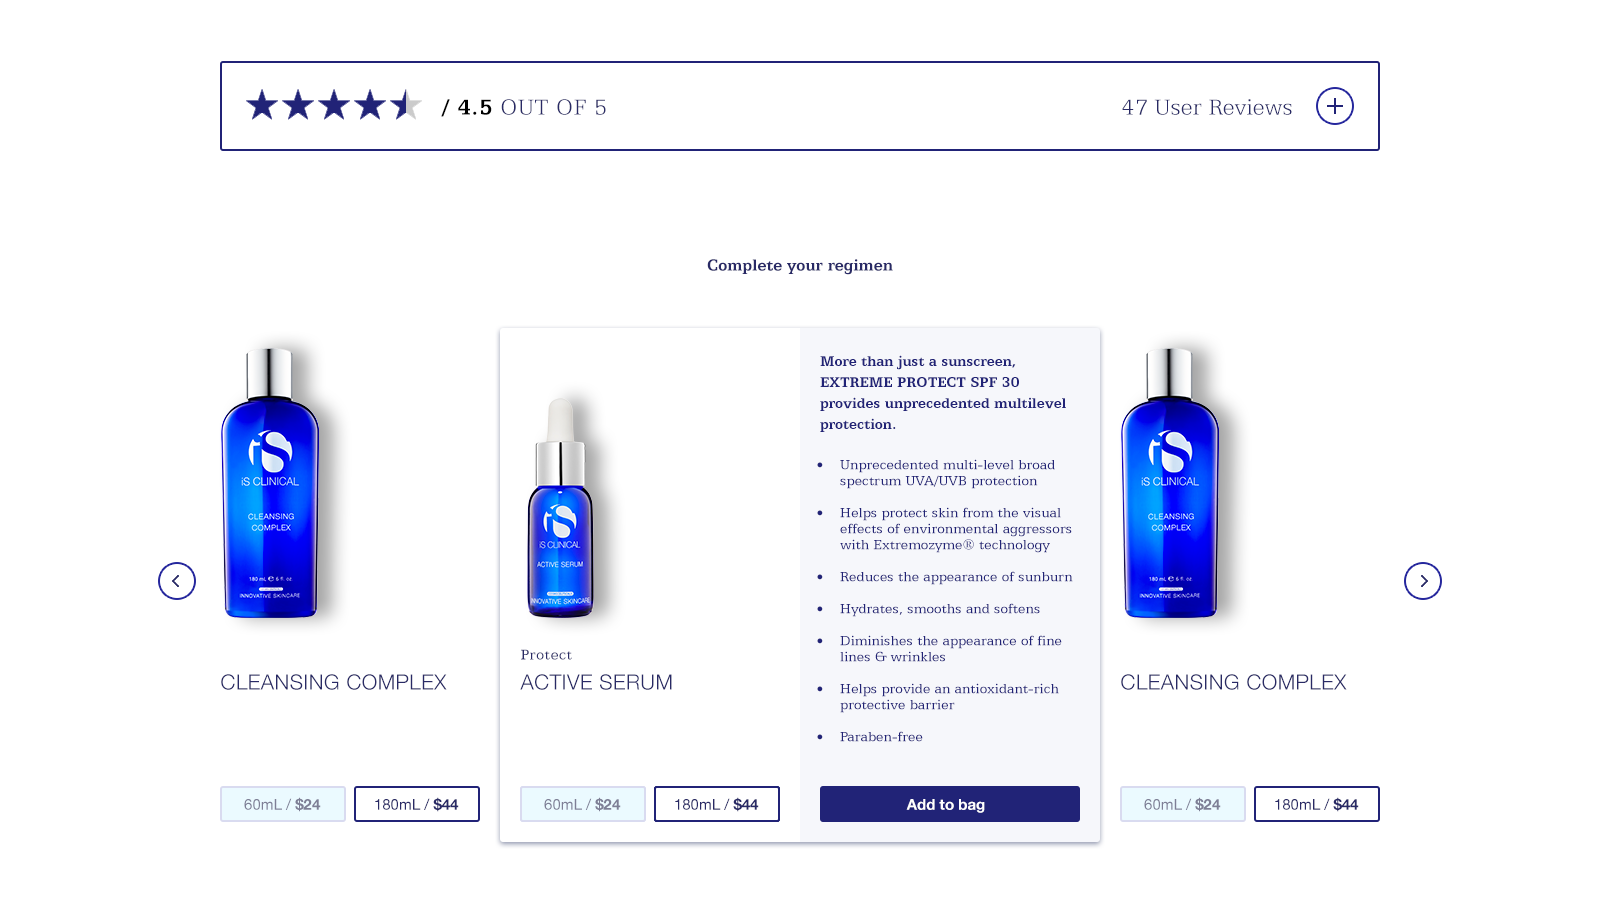1600x900 pixels.
Task: Click the five-star rating graphic
Action: tap(333, 105)
